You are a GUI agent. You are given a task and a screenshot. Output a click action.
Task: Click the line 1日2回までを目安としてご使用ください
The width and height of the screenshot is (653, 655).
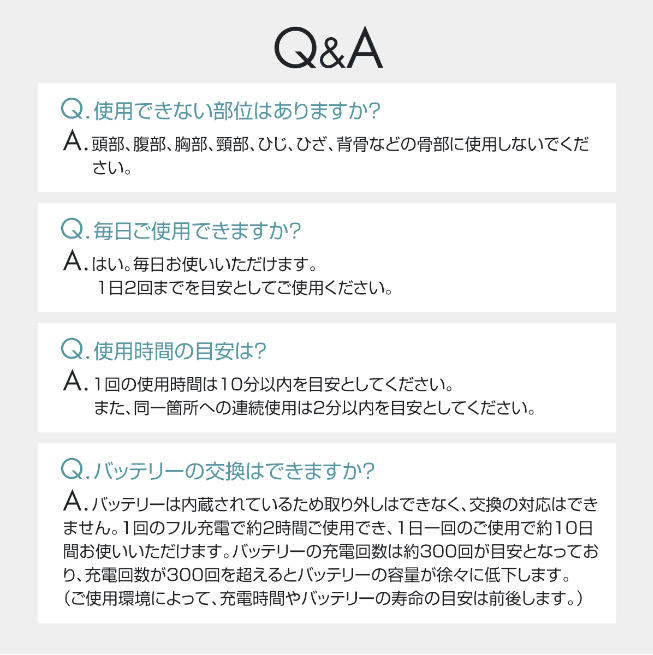point(245,288)
